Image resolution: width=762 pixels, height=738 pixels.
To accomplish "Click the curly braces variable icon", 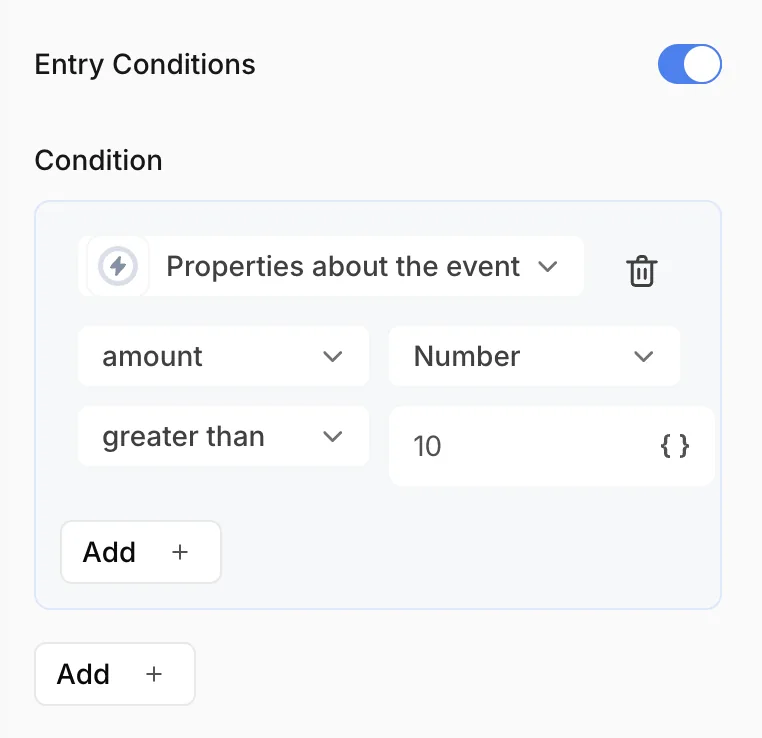I will coord(675,446).
